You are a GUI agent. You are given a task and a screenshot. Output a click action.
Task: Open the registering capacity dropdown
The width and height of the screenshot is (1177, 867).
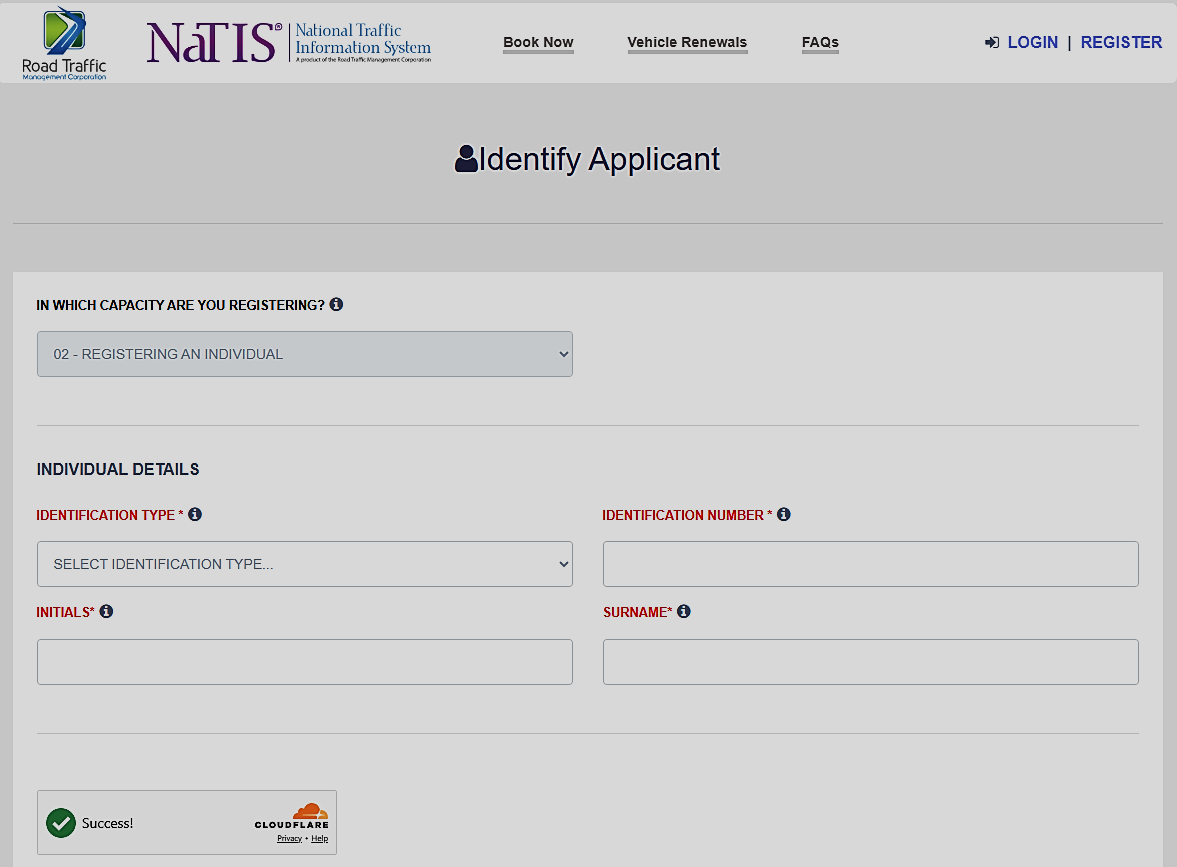305,354
